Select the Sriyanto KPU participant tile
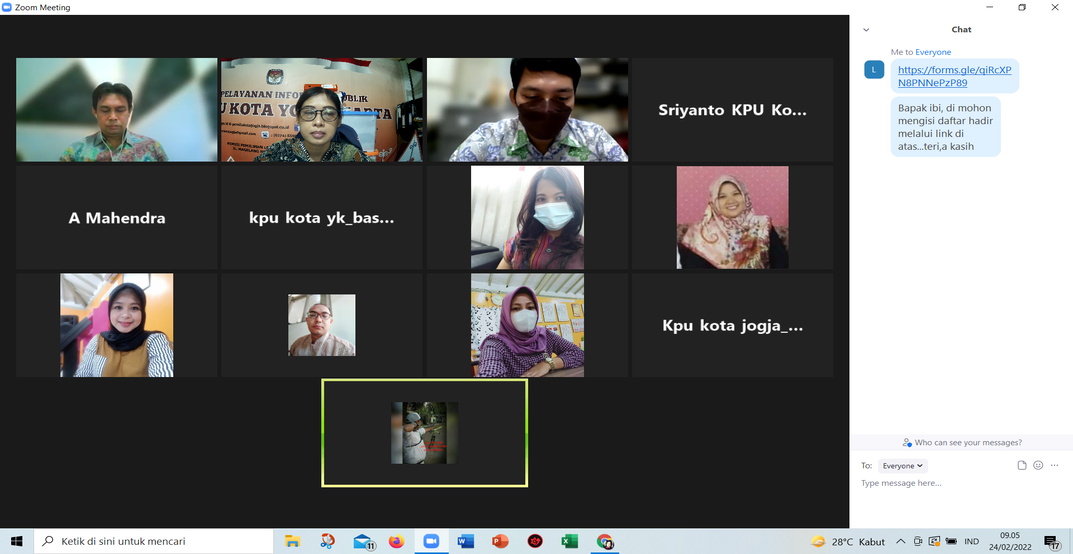Image resolution: width=1073 pixels, height=554 pixels. coord(732,110)
